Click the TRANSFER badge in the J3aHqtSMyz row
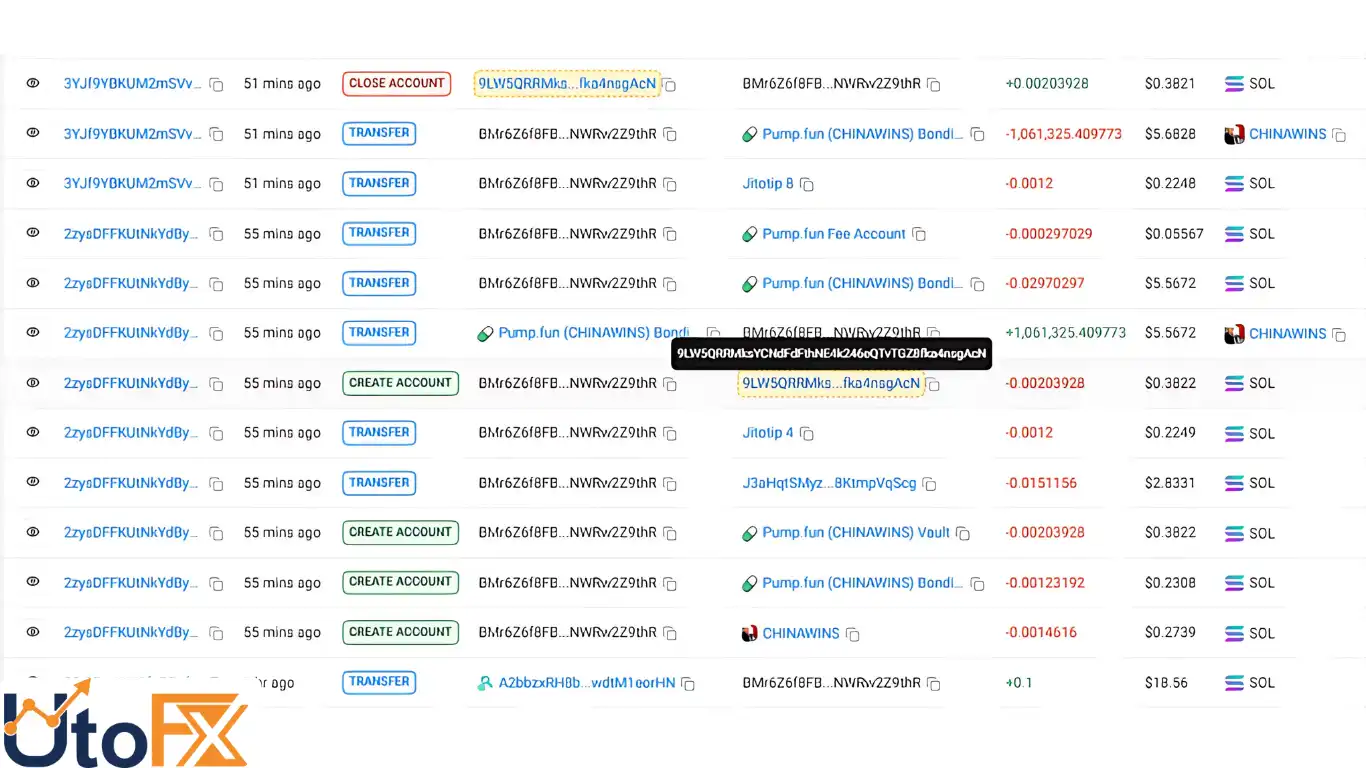The width and height of the screenshot is (1366, 768). tap(379, 482)
